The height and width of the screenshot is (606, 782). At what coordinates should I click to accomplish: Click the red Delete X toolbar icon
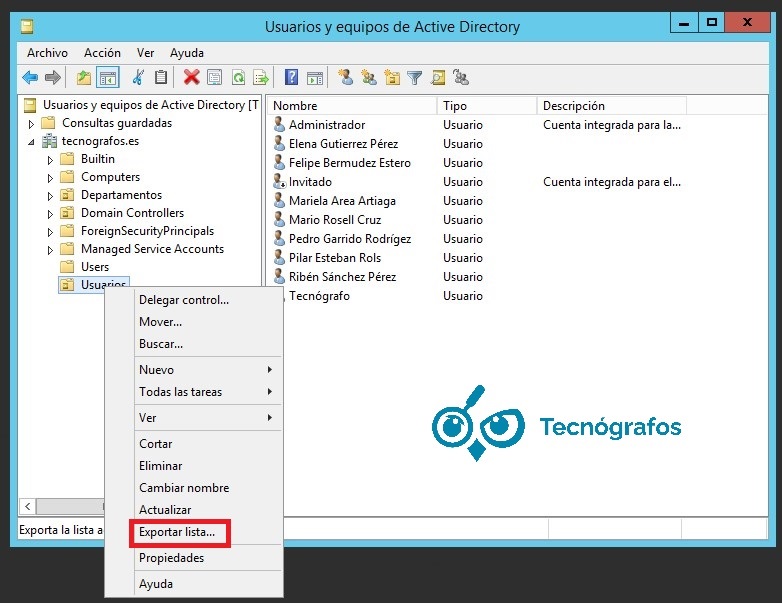pos(191,77)
